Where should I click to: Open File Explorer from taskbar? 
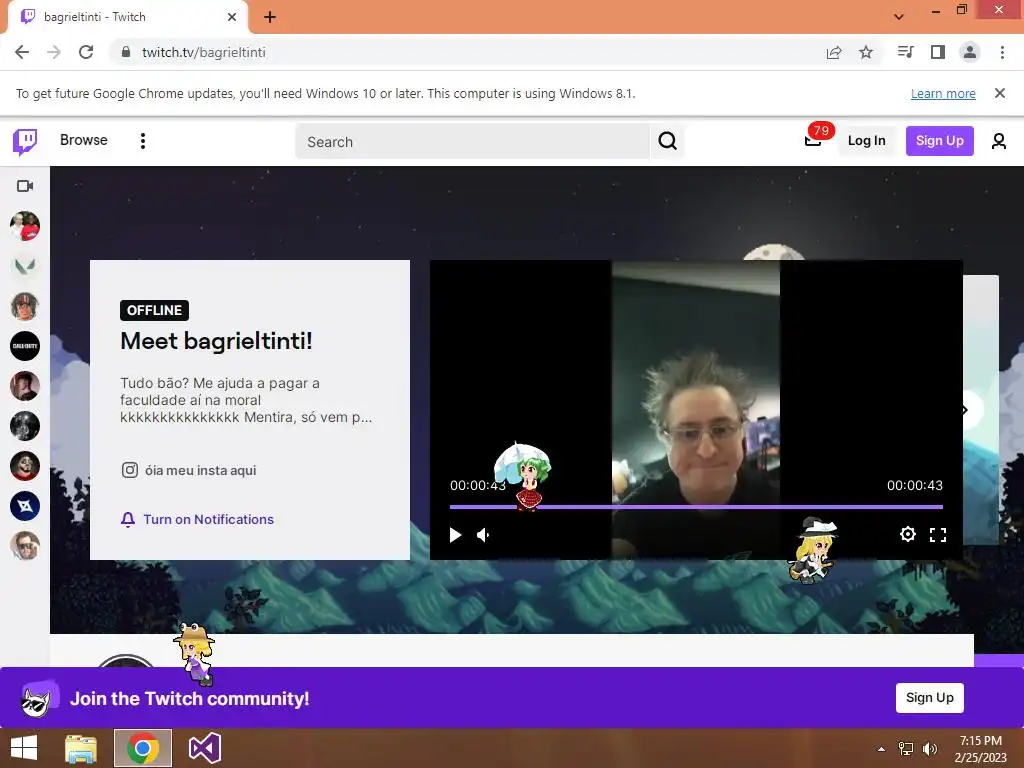[x=81, y=748]
